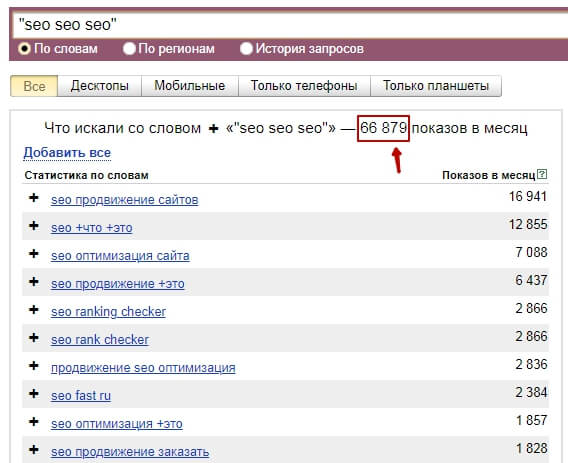The image size is (568, 463).
Task: Add 'seo ranking checker' with its plus icon
Action: click(34, 310)
